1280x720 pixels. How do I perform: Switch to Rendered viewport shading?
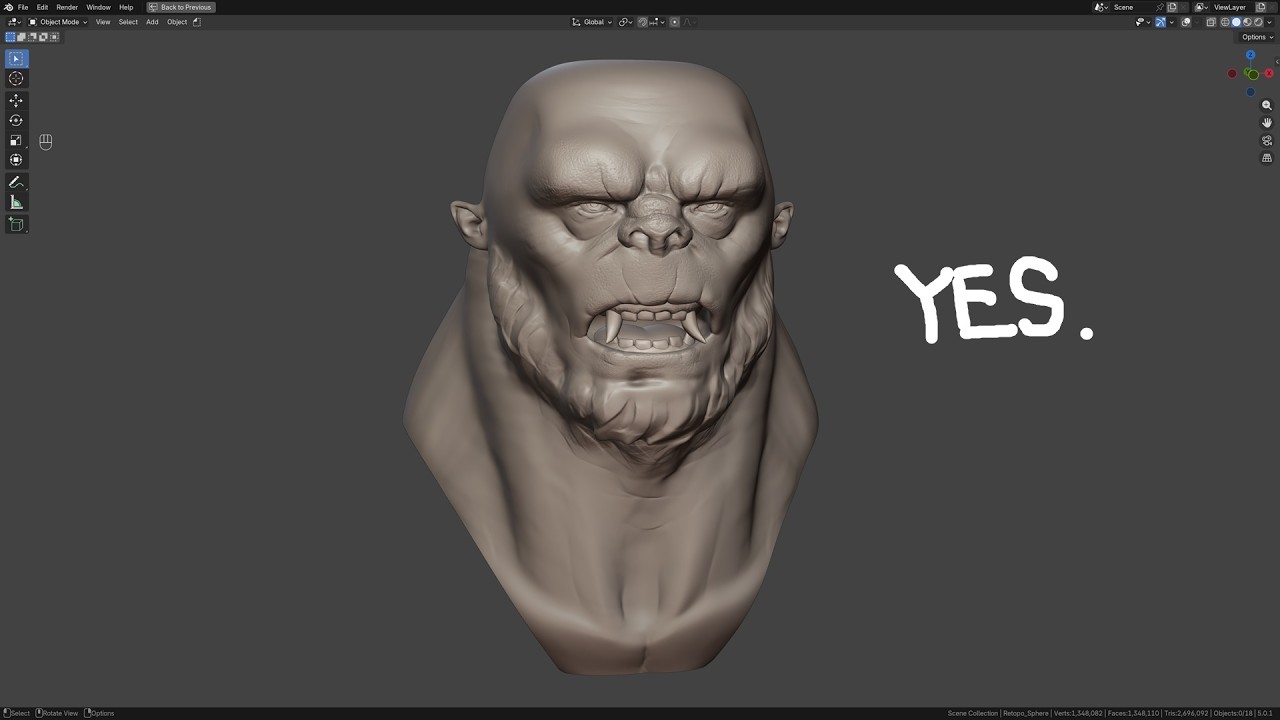click(x=1258, y=22)
